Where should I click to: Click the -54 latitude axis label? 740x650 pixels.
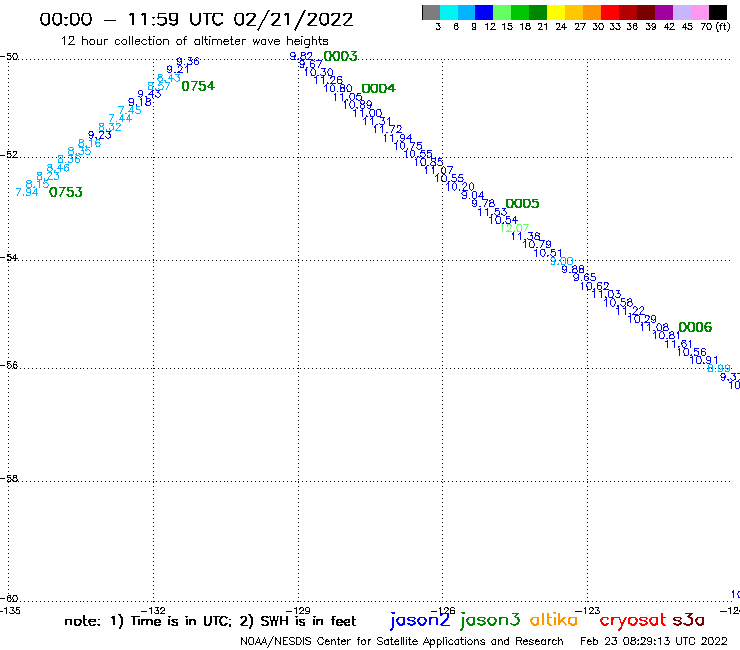point(9,258)
